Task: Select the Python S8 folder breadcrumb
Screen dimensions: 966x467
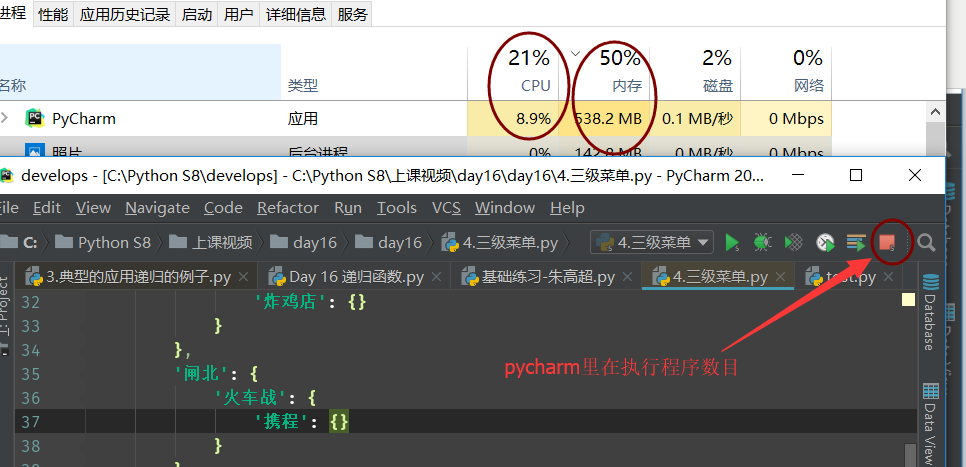Action: pyautogui.click(x=102, y=243)
